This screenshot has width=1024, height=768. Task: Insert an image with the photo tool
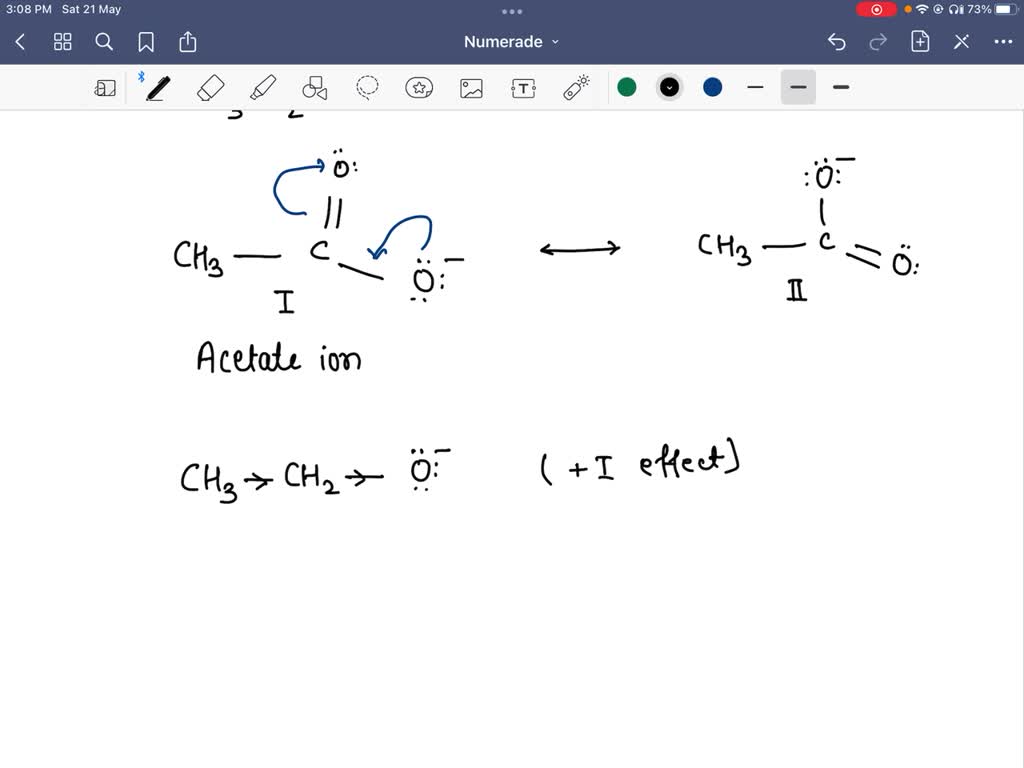point(471,87)
